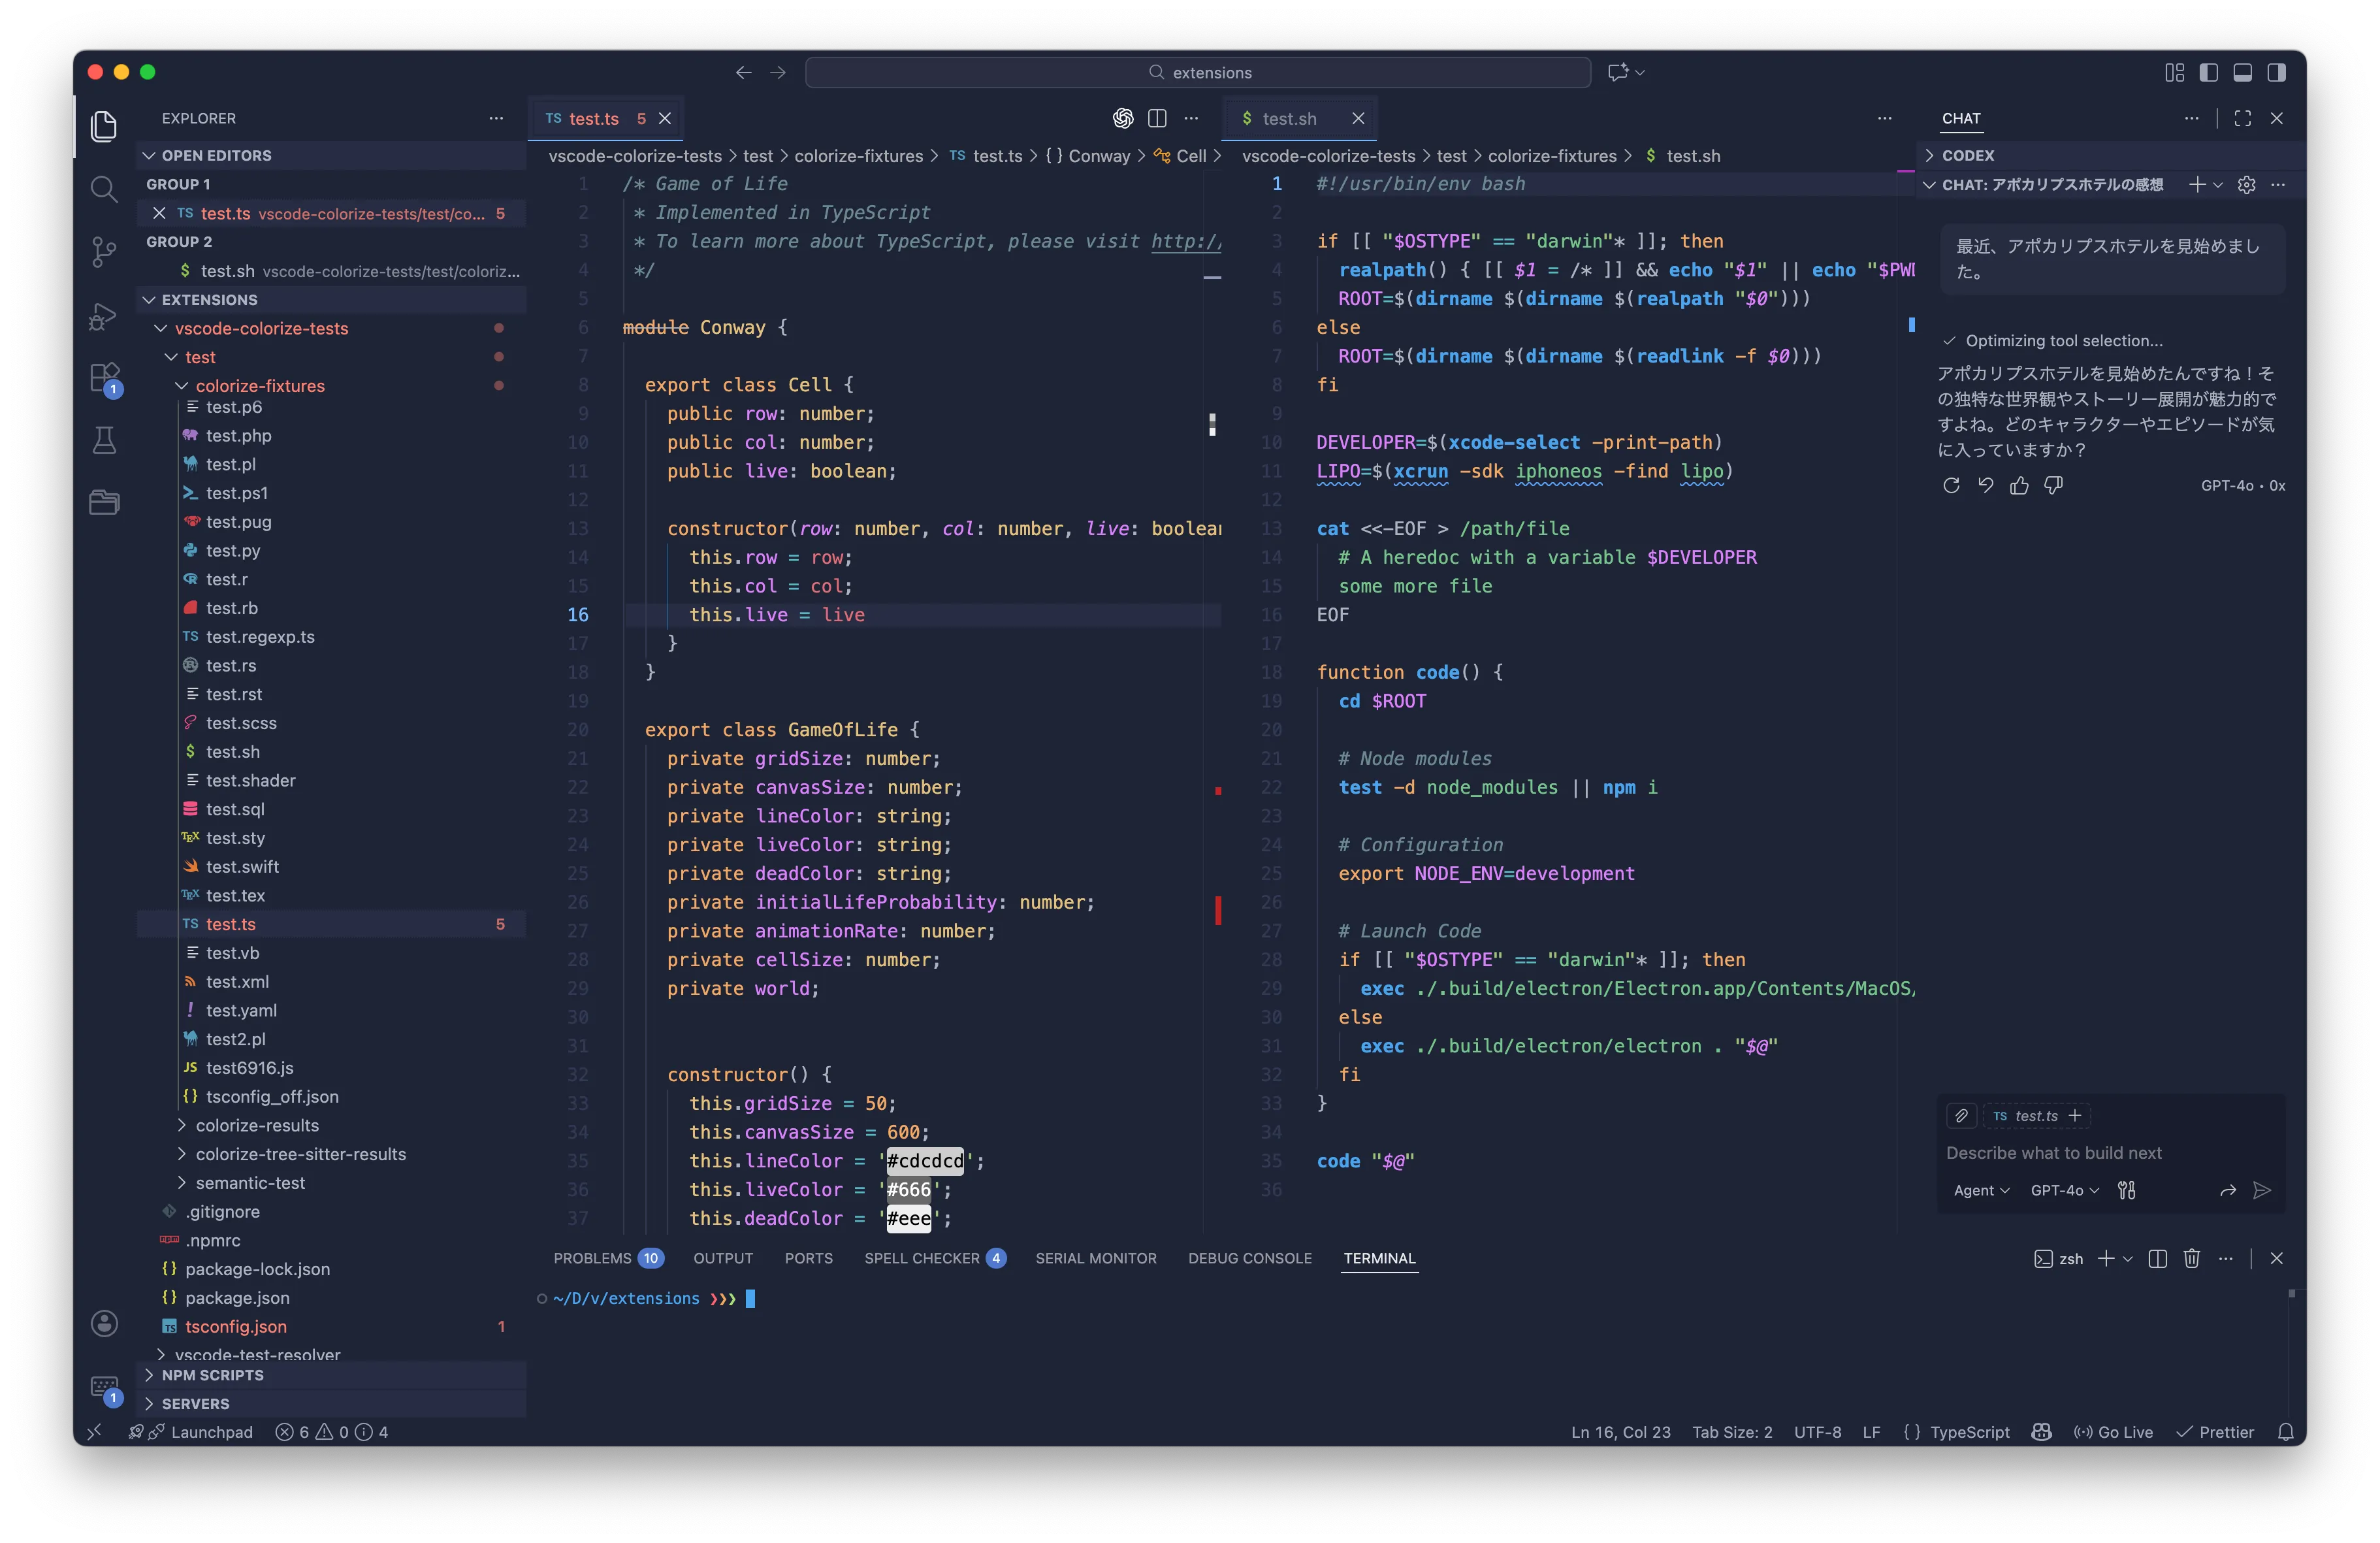Toggle the secondary side bar layout button
Image resolution: width=2380 pixels, height=1543 pixels.
pyautogui.click(x=2276, y=72)
